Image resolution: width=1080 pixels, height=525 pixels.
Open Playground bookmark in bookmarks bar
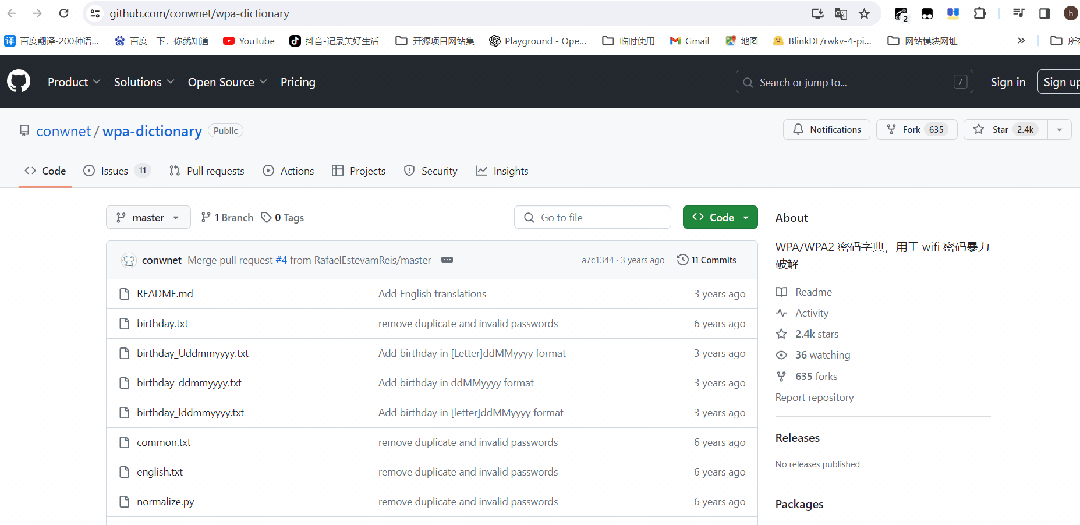click(x=538, y=41)
